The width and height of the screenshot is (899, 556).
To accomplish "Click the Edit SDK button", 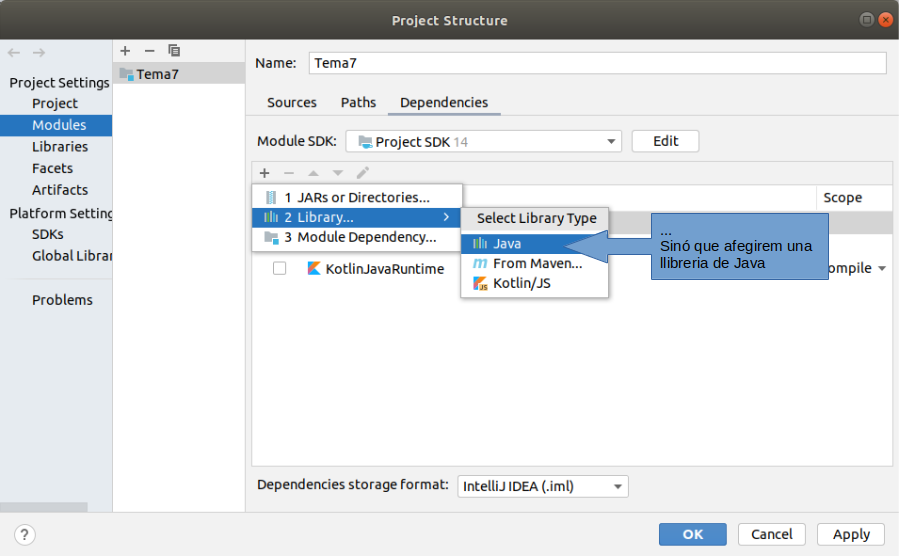I will [x=665, y=141].
